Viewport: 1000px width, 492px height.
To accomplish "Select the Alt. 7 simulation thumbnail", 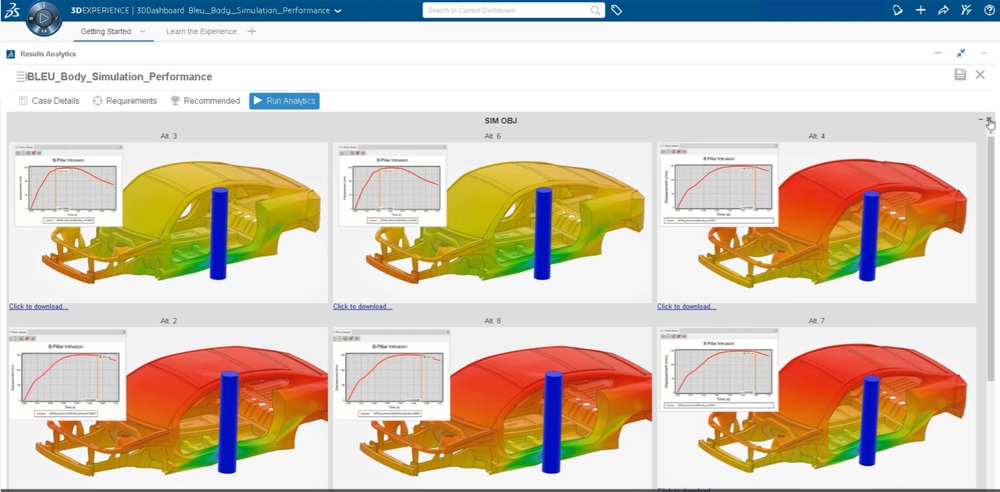I will pos(816,407).
